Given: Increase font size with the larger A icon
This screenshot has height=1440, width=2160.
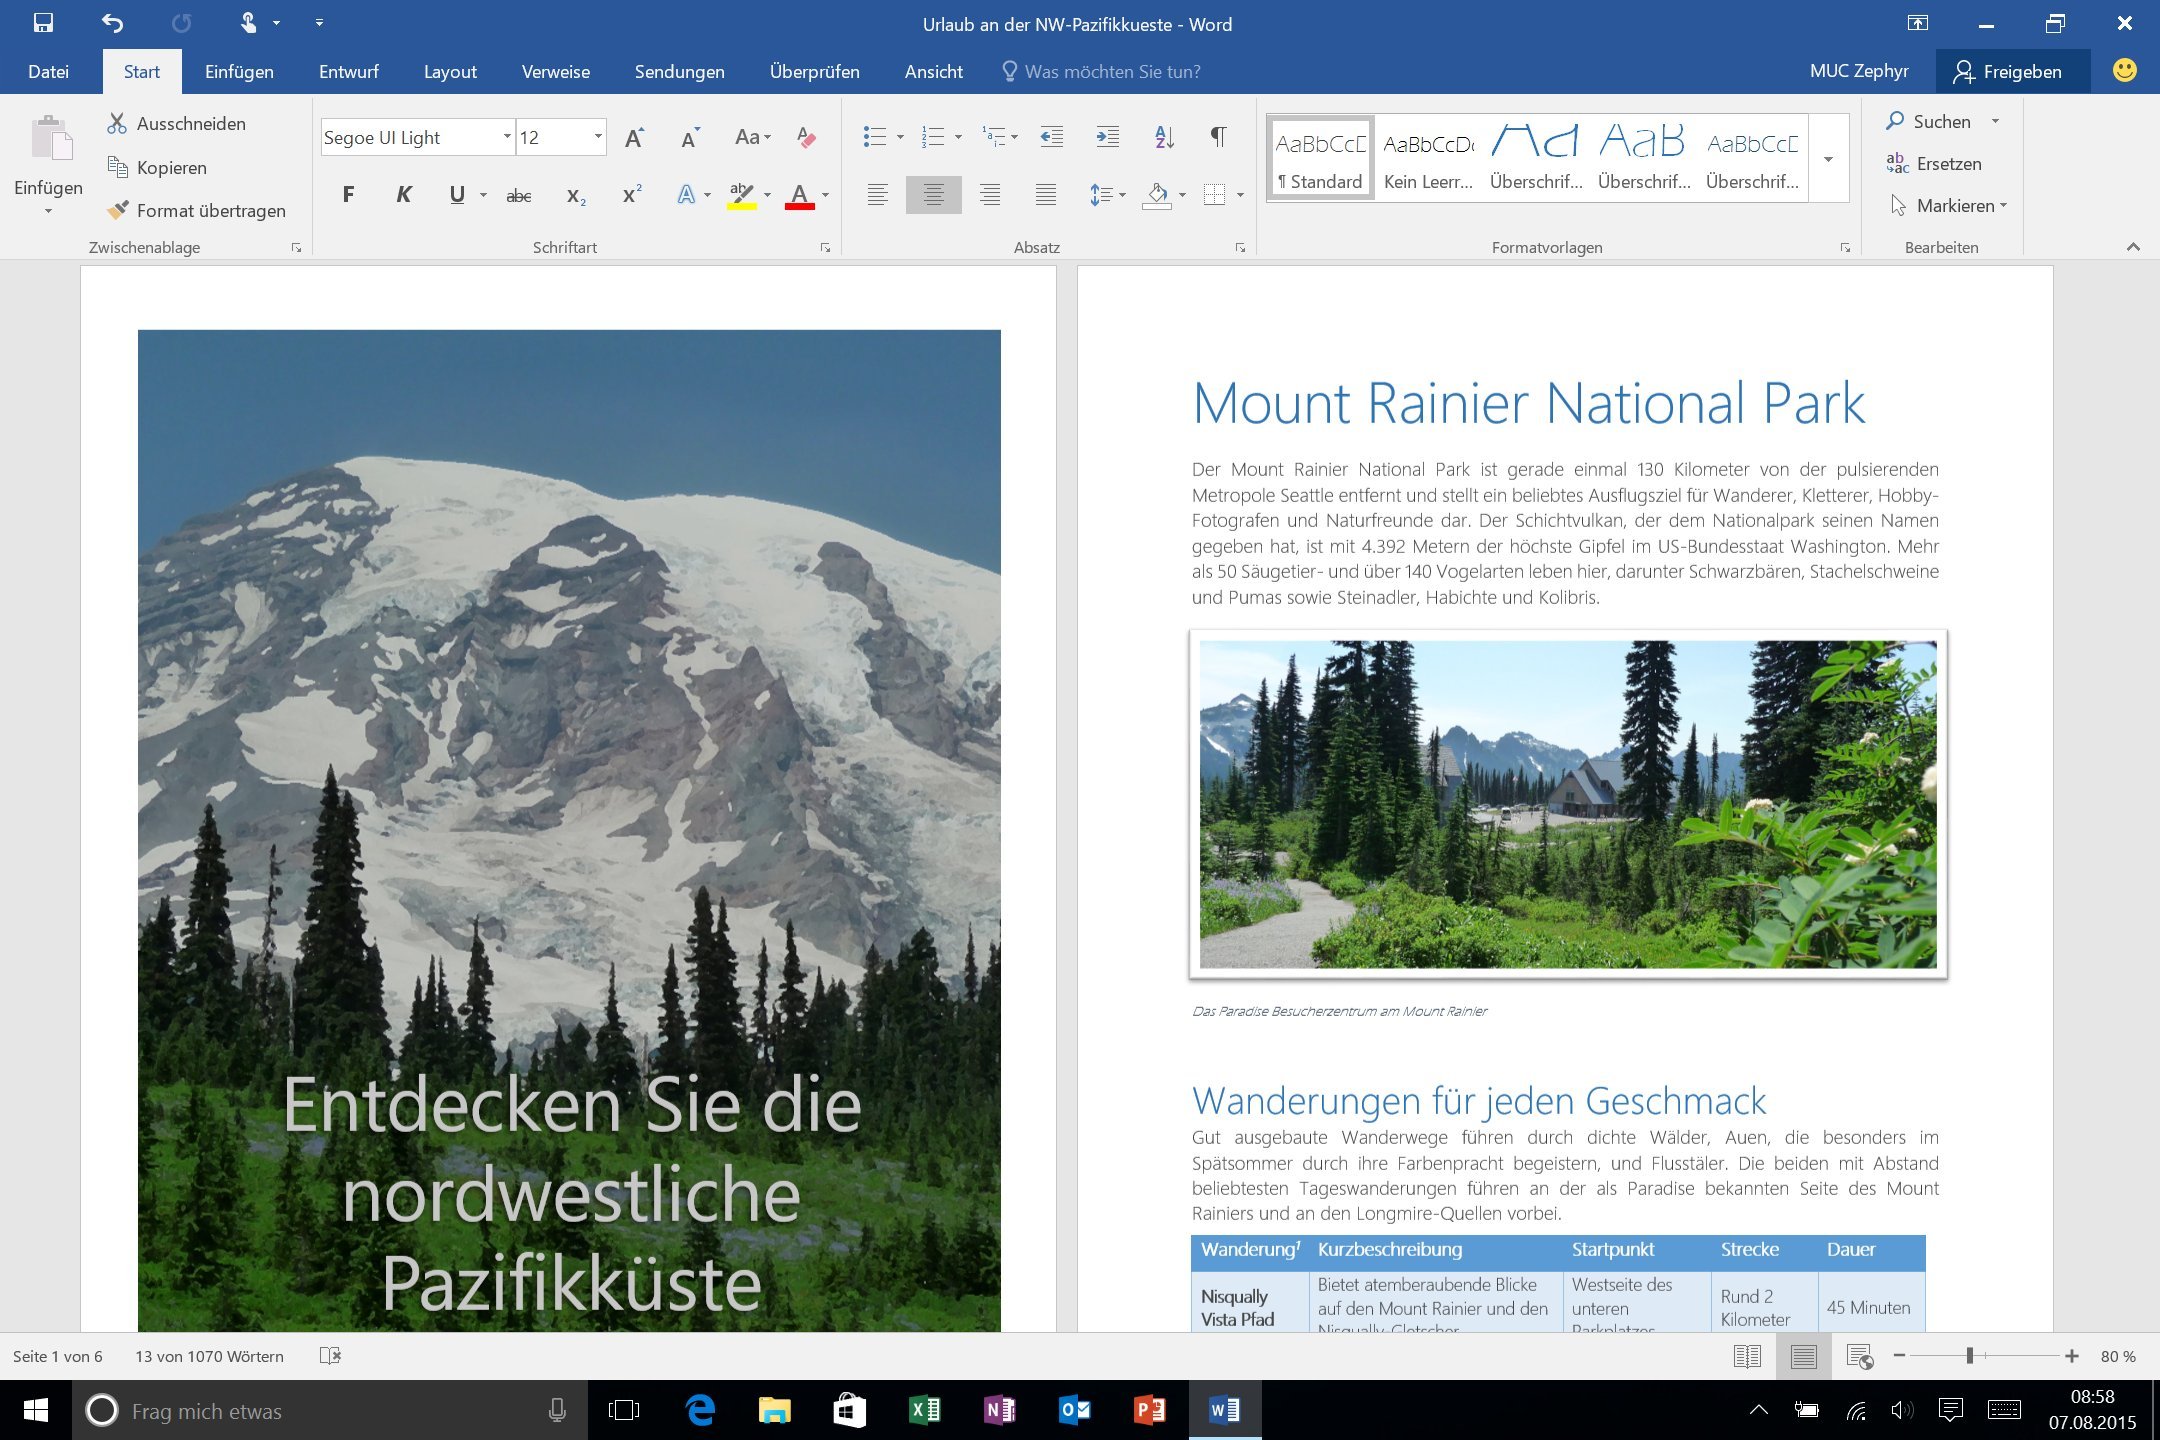Looking at the screenshot, I should (x=634, y=138).
